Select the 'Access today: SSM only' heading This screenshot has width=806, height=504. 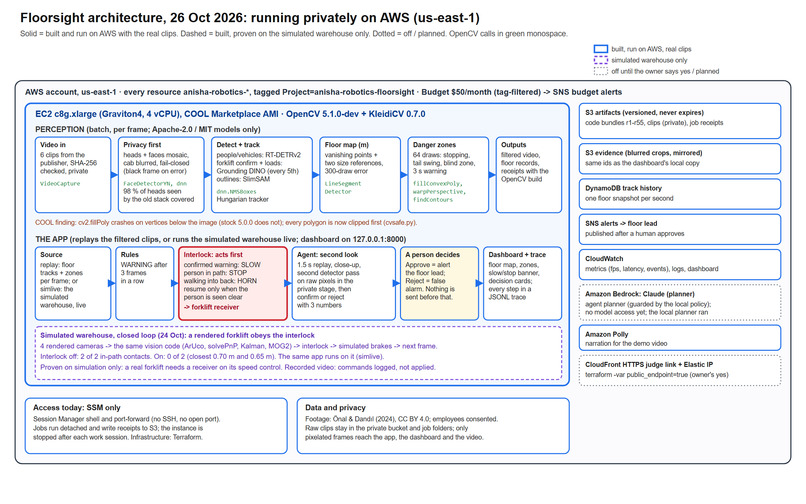77,408
